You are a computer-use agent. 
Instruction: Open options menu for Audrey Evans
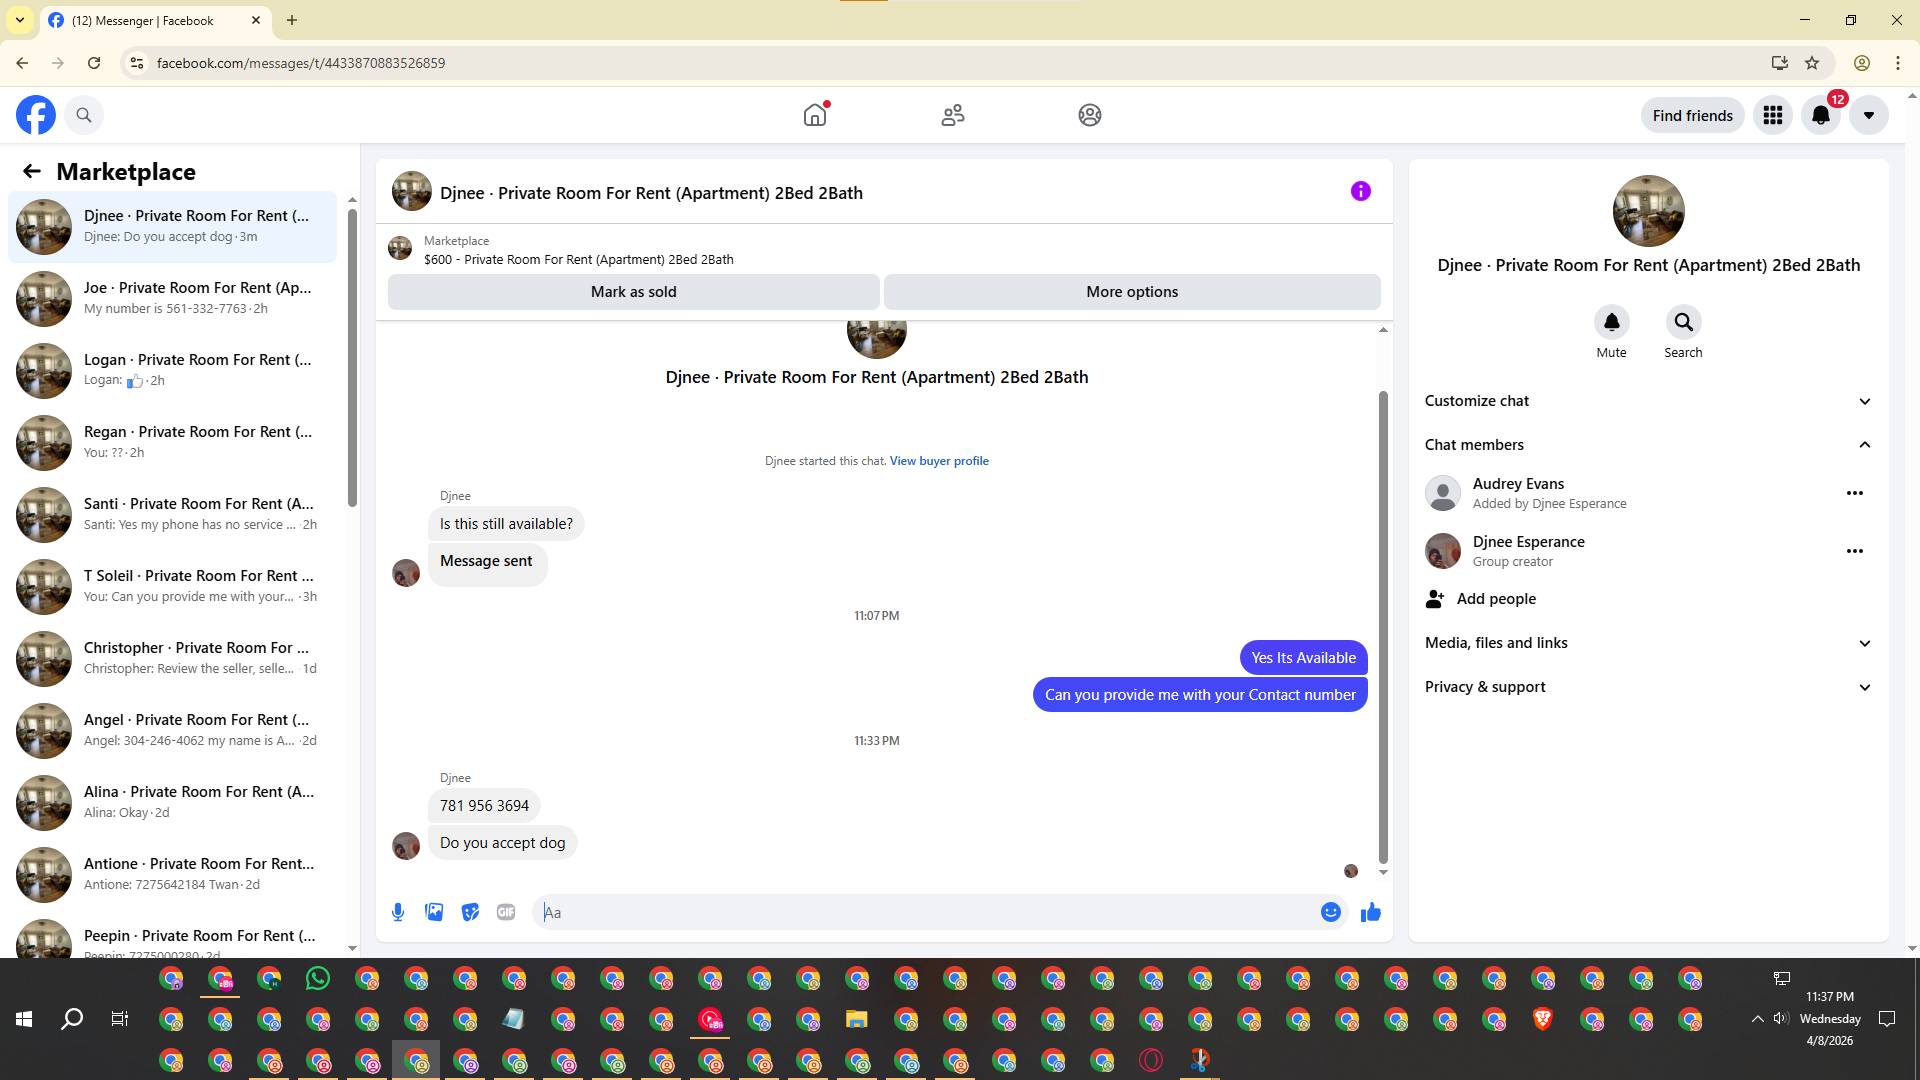1854,493
